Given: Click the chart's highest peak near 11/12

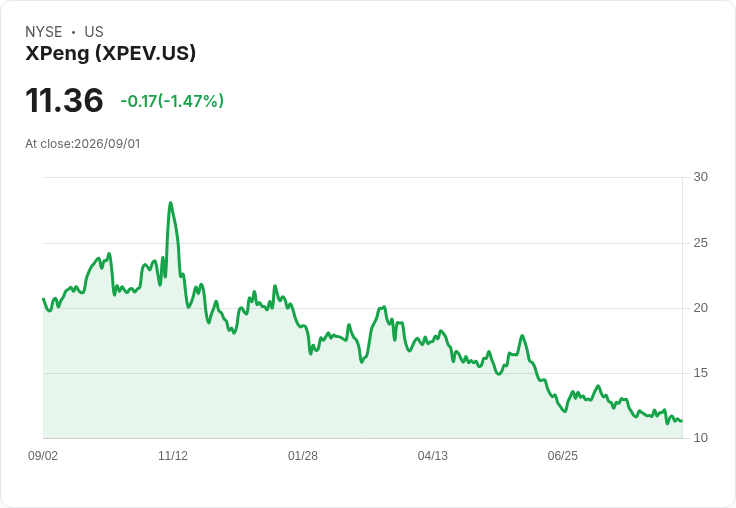Looking at the screenshot, I should coord(170,203).
